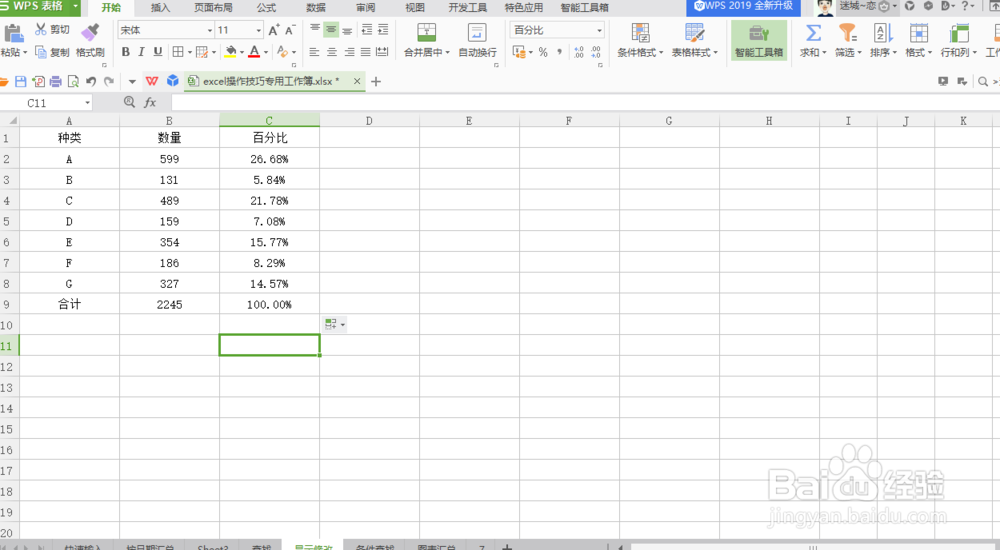Click the fx insert function icon
Screen dimensions: 1000x550
pyautogui.click(x=150, y=102)
